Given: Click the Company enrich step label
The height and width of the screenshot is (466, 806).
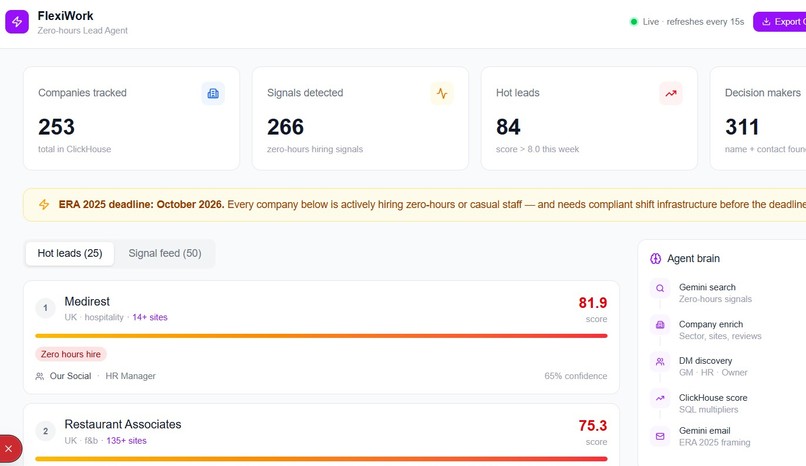Looking at the screenshot, I should [x=711, y=324].
